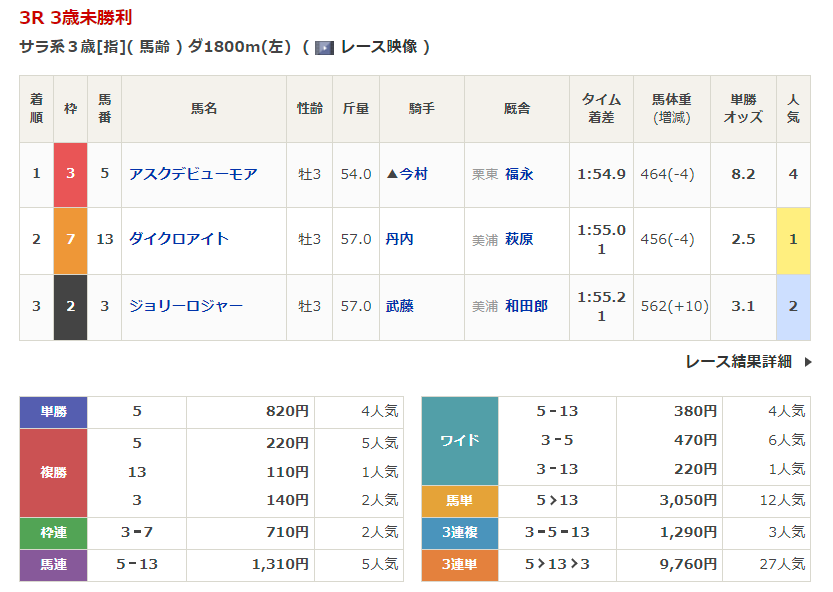833x592 pixels.
Task: Open horse アスクデビューモア page
Action: [193, 174]
